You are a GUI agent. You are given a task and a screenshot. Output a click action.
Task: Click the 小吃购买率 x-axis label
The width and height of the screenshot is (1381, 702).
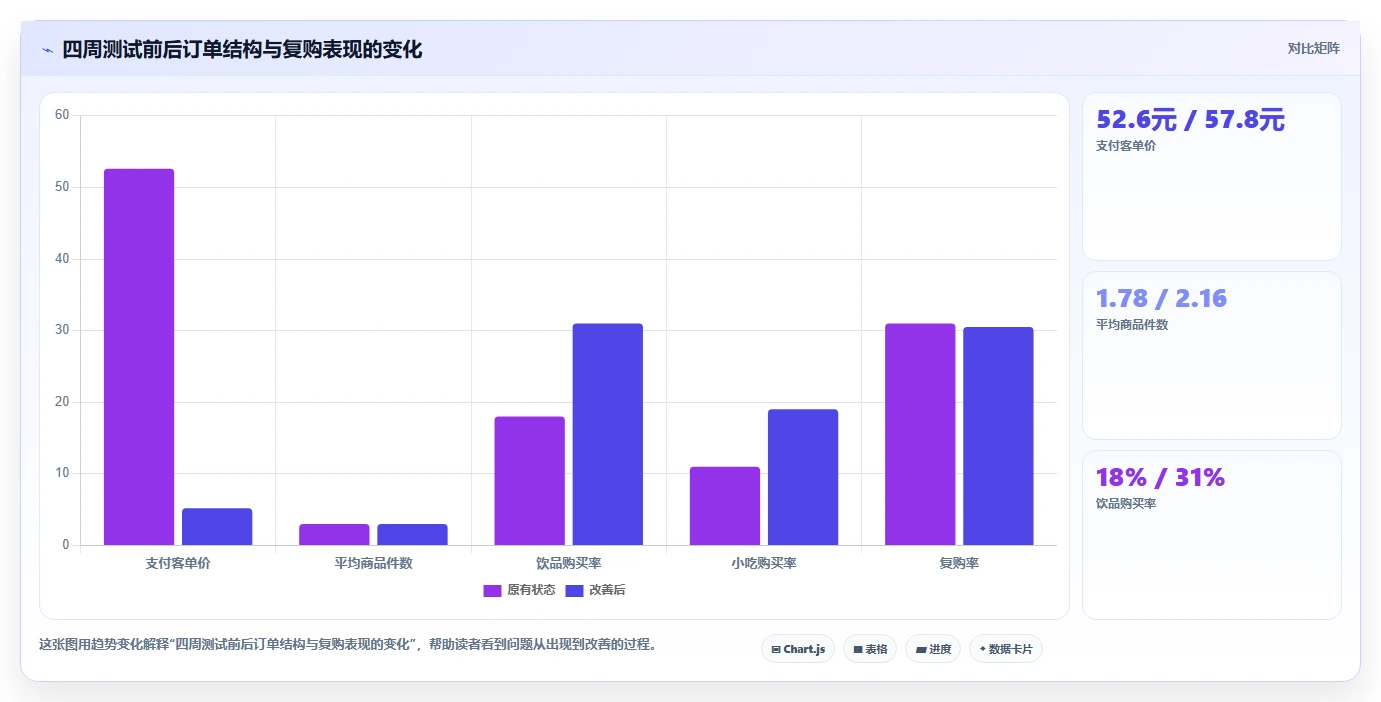763,563
